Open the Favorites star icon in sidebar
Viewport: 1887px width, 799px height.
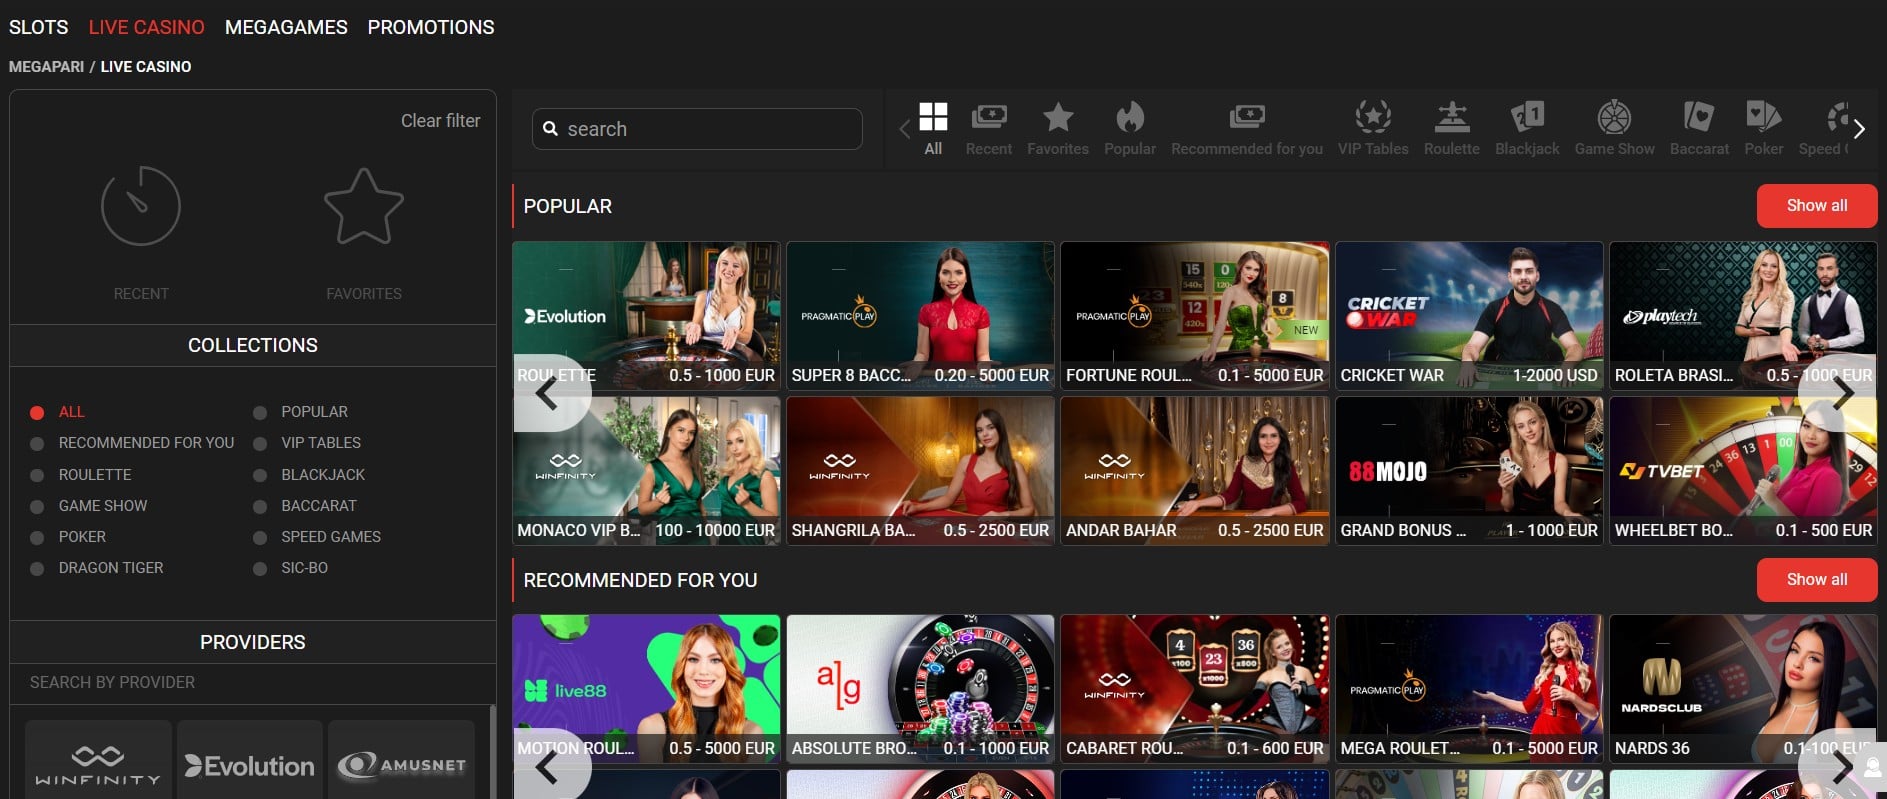click(x=364, y=206)
